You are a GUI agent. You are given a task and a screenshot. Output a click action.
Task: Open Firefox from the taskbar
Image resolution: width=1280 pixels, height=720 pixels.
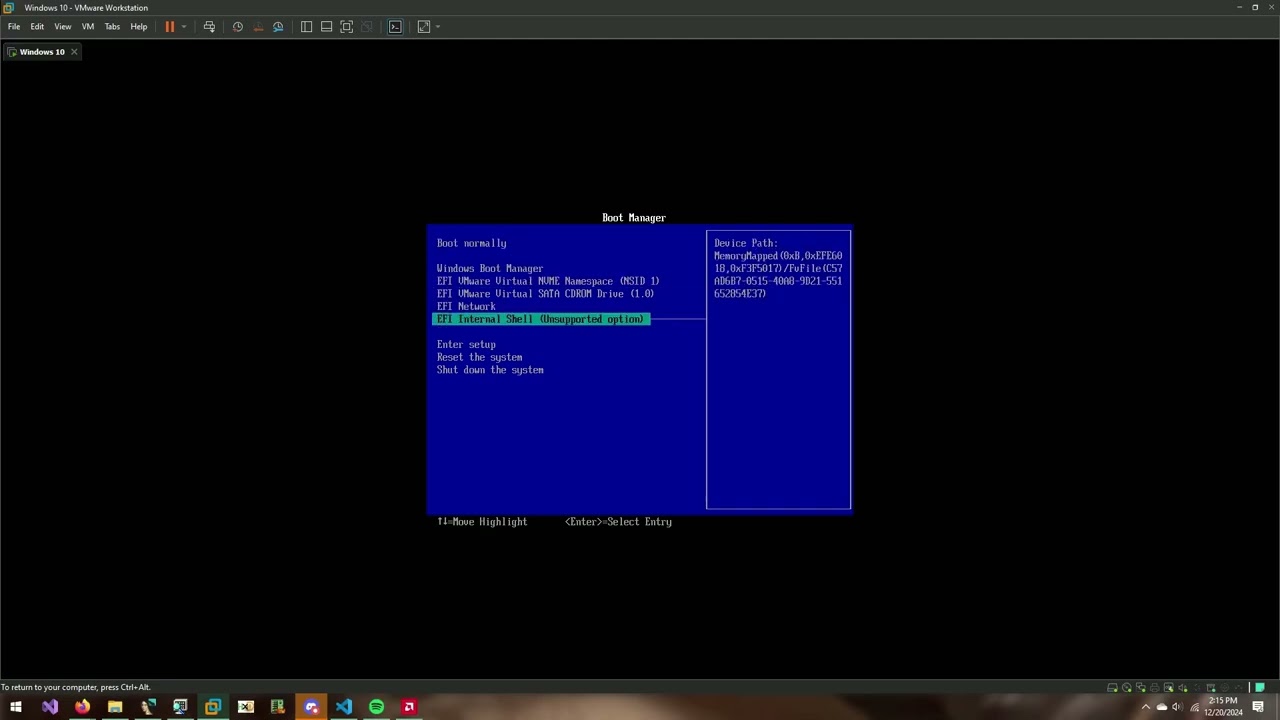click(x=82, y=707)
